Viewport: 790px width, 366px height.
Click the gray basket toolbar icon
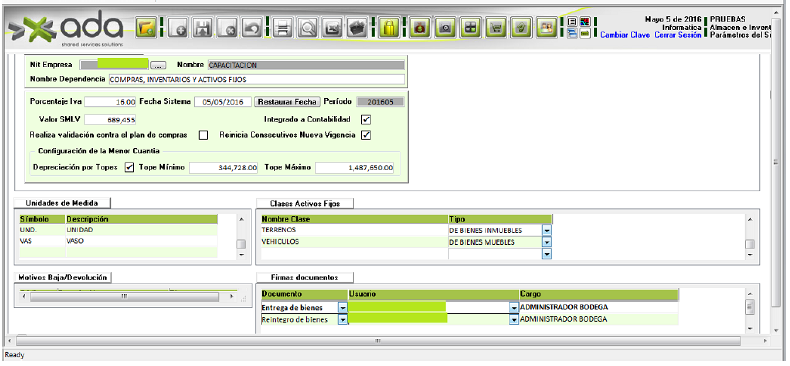[357, 28]
